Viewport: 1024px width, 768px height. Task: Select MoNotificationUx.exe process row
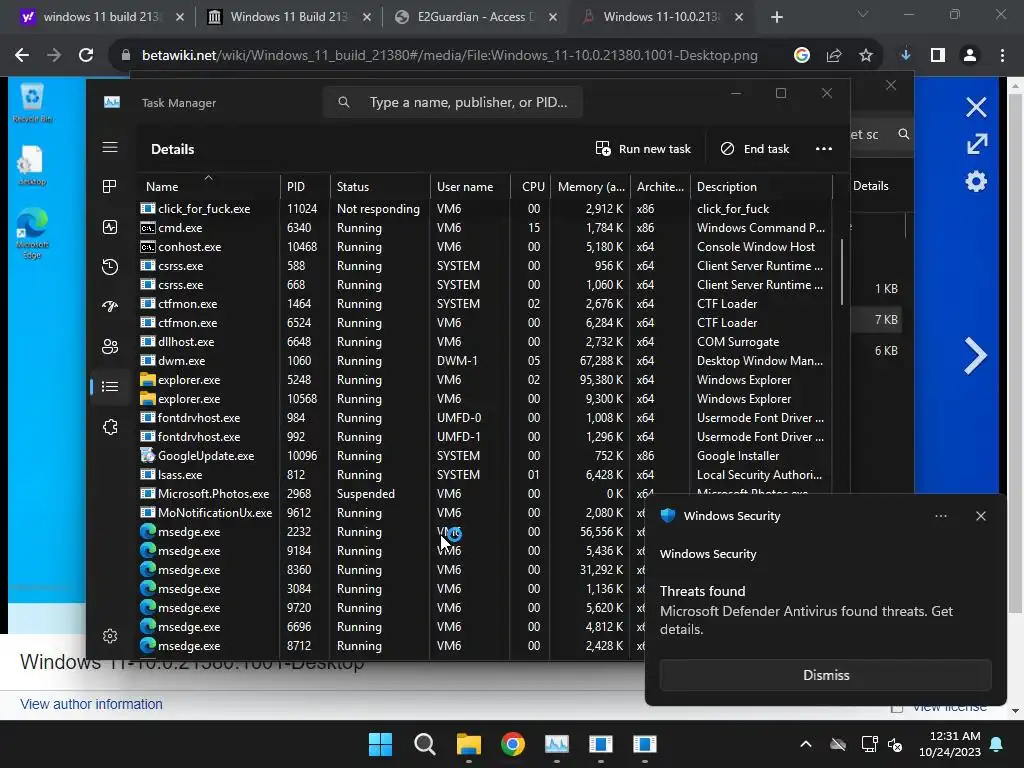pyautogui.click(x=391, y=513)
